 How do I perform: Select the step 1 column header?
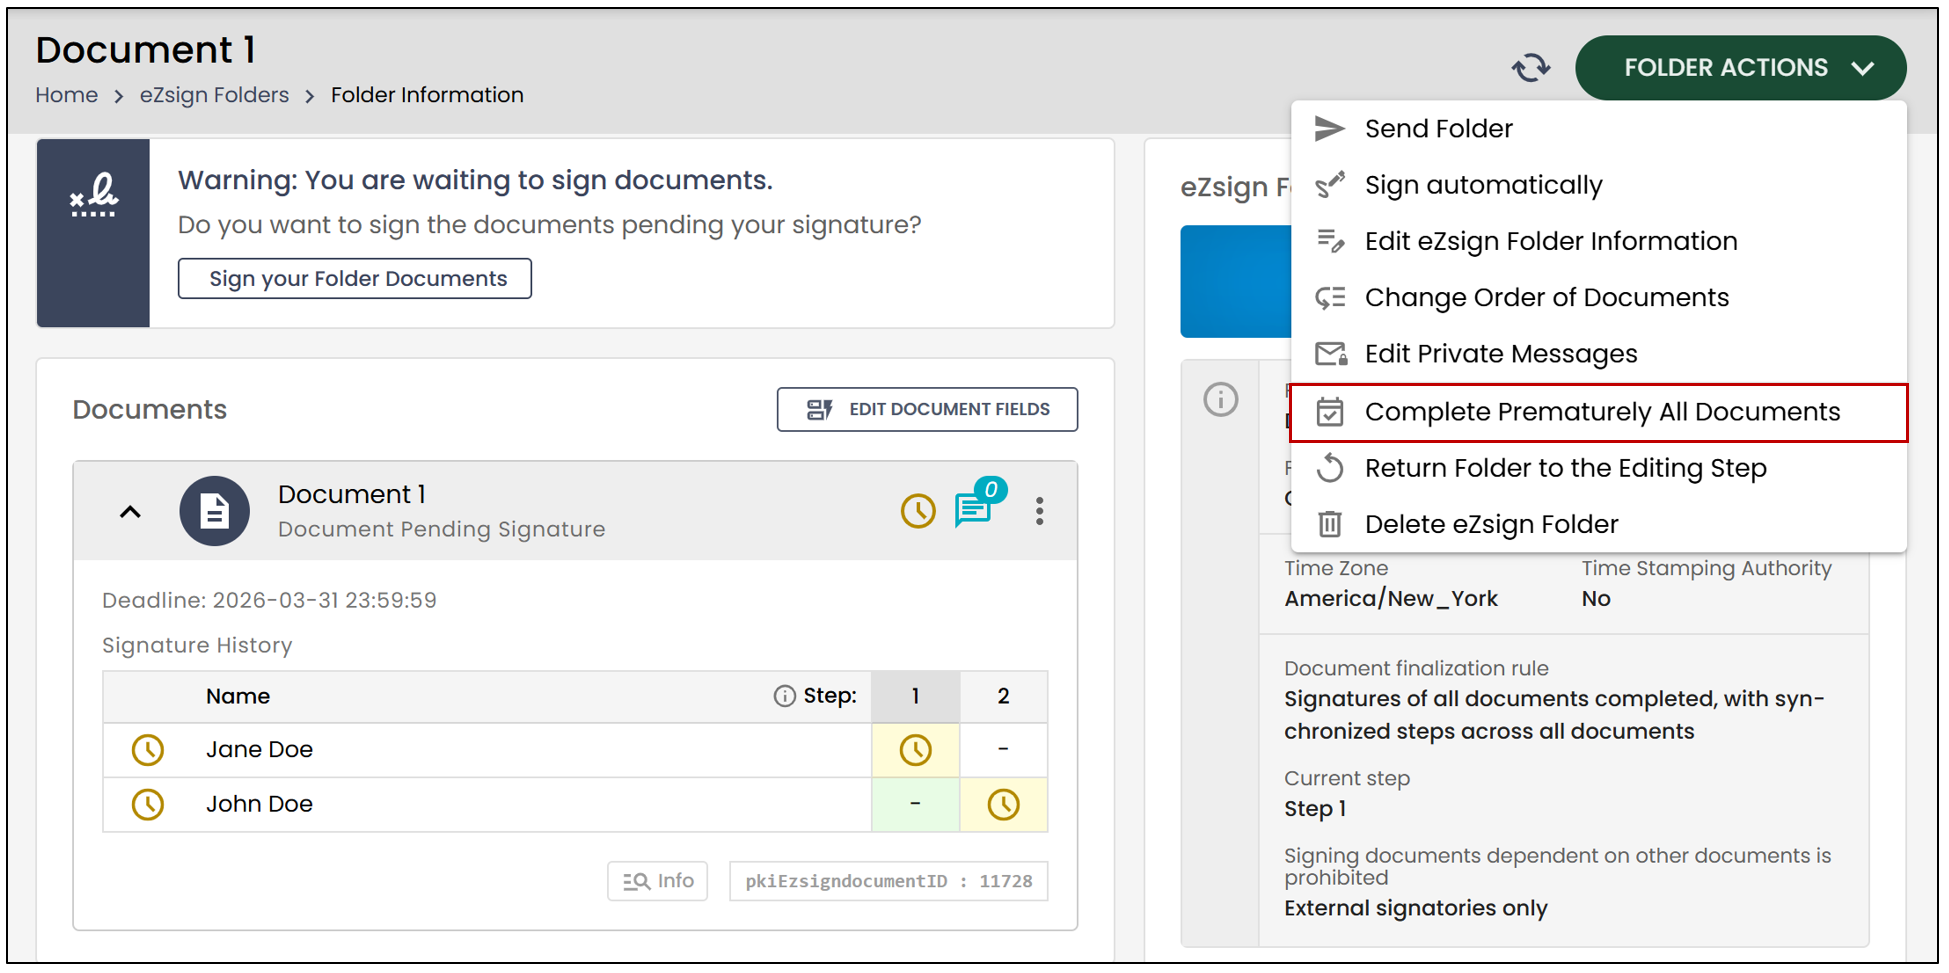pos(915,696)
